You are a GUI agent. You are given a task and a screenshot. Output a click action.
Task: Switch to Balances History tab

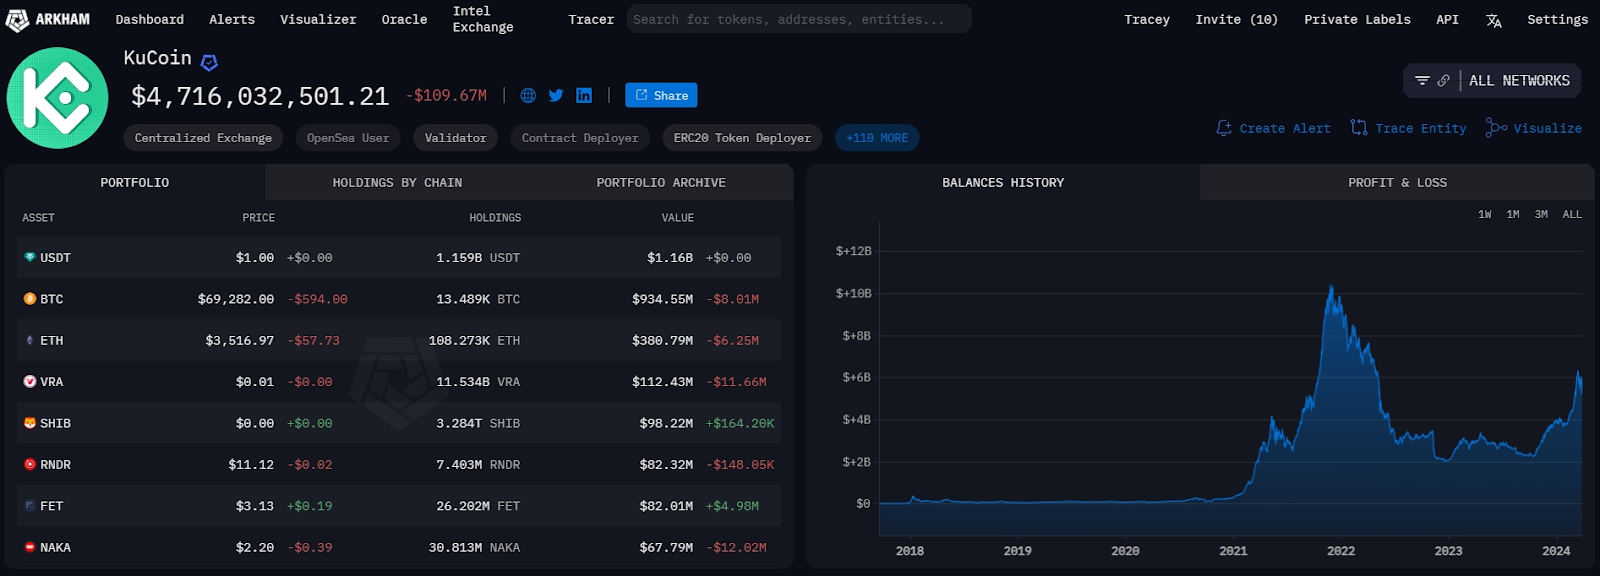(x=1003, y=182)
